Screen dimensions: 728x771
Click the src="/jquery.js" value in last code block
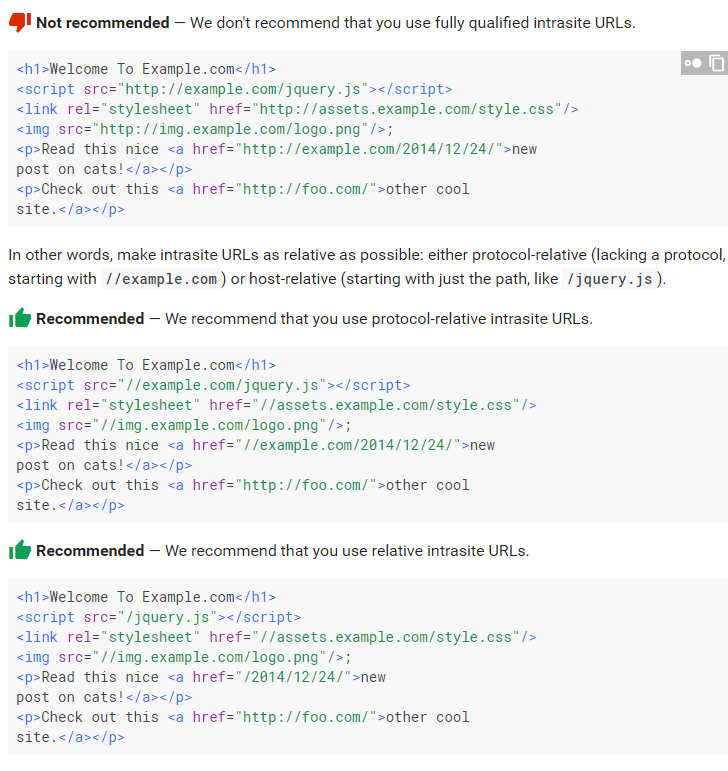(x=167, y=617)
